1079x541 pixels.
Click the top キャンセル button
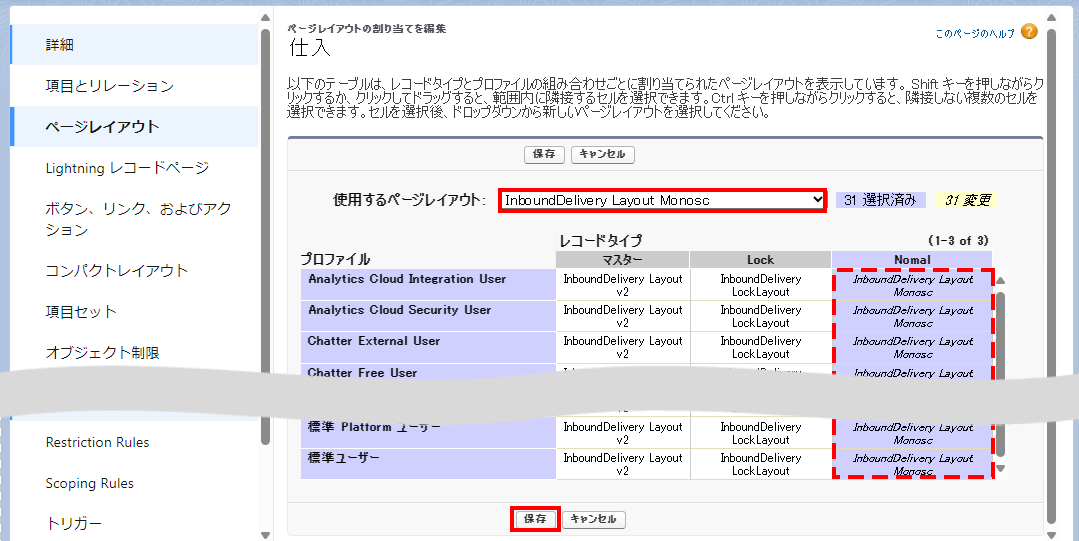pos(603,154)
